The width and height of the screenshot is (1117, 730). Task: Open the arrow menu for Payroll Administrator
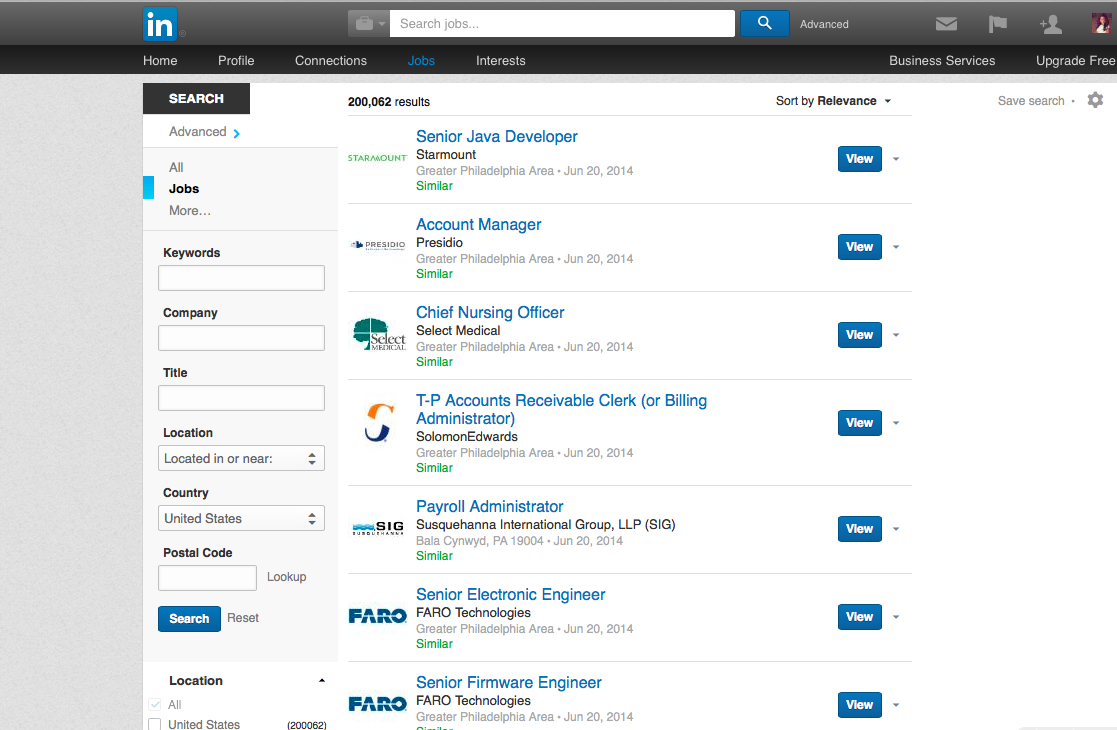click(x=896, y=529)
